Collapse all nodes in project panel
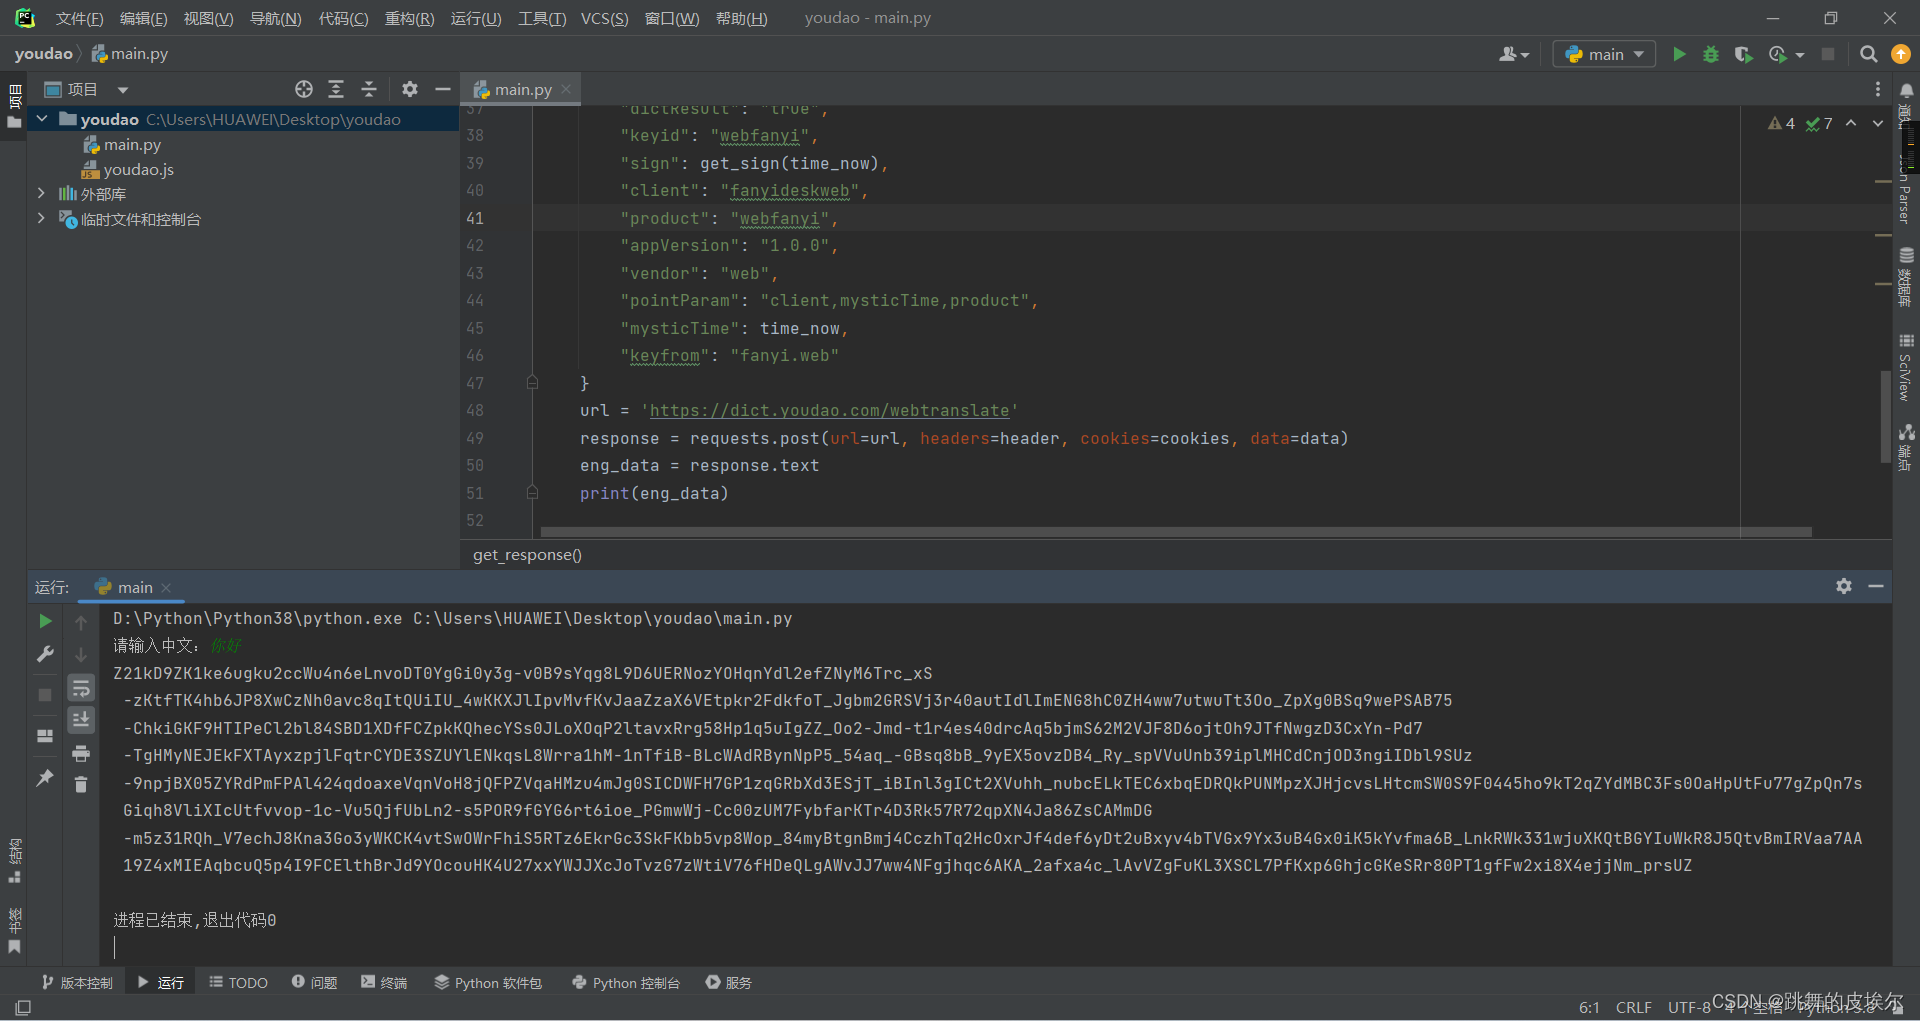Viewport: 1920px width, 1021px height. click(369, 89)
